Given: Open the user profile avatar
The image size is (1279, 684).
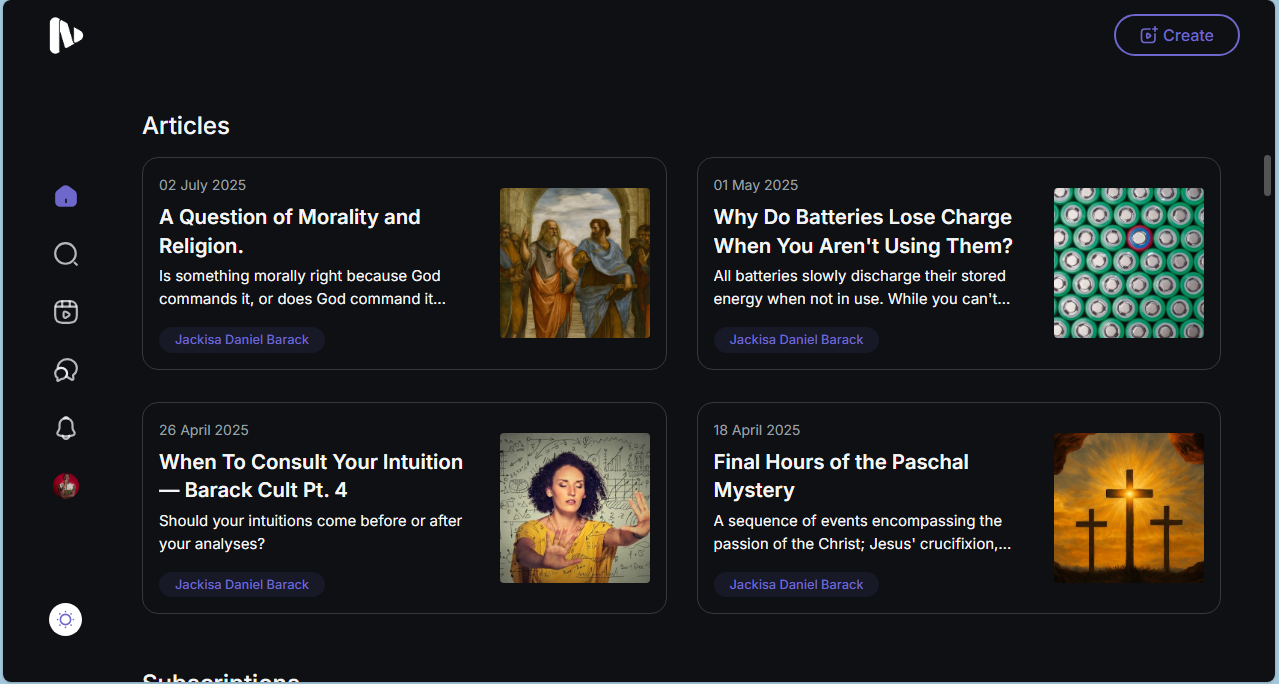Looking at the screenshot, I should tap(66, 486).
